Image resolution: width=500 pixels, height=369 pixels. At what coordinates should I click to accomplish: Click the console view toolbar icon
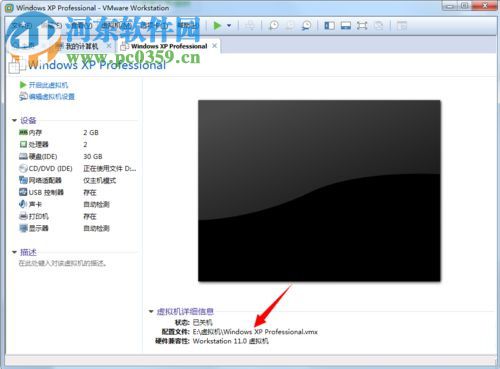point(402,26)
